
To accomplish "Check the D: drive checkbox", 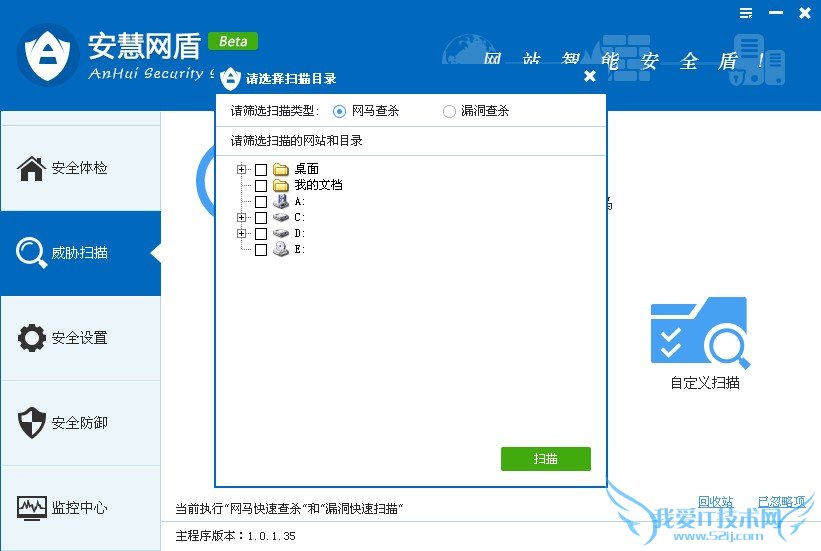I will (261, 234).
